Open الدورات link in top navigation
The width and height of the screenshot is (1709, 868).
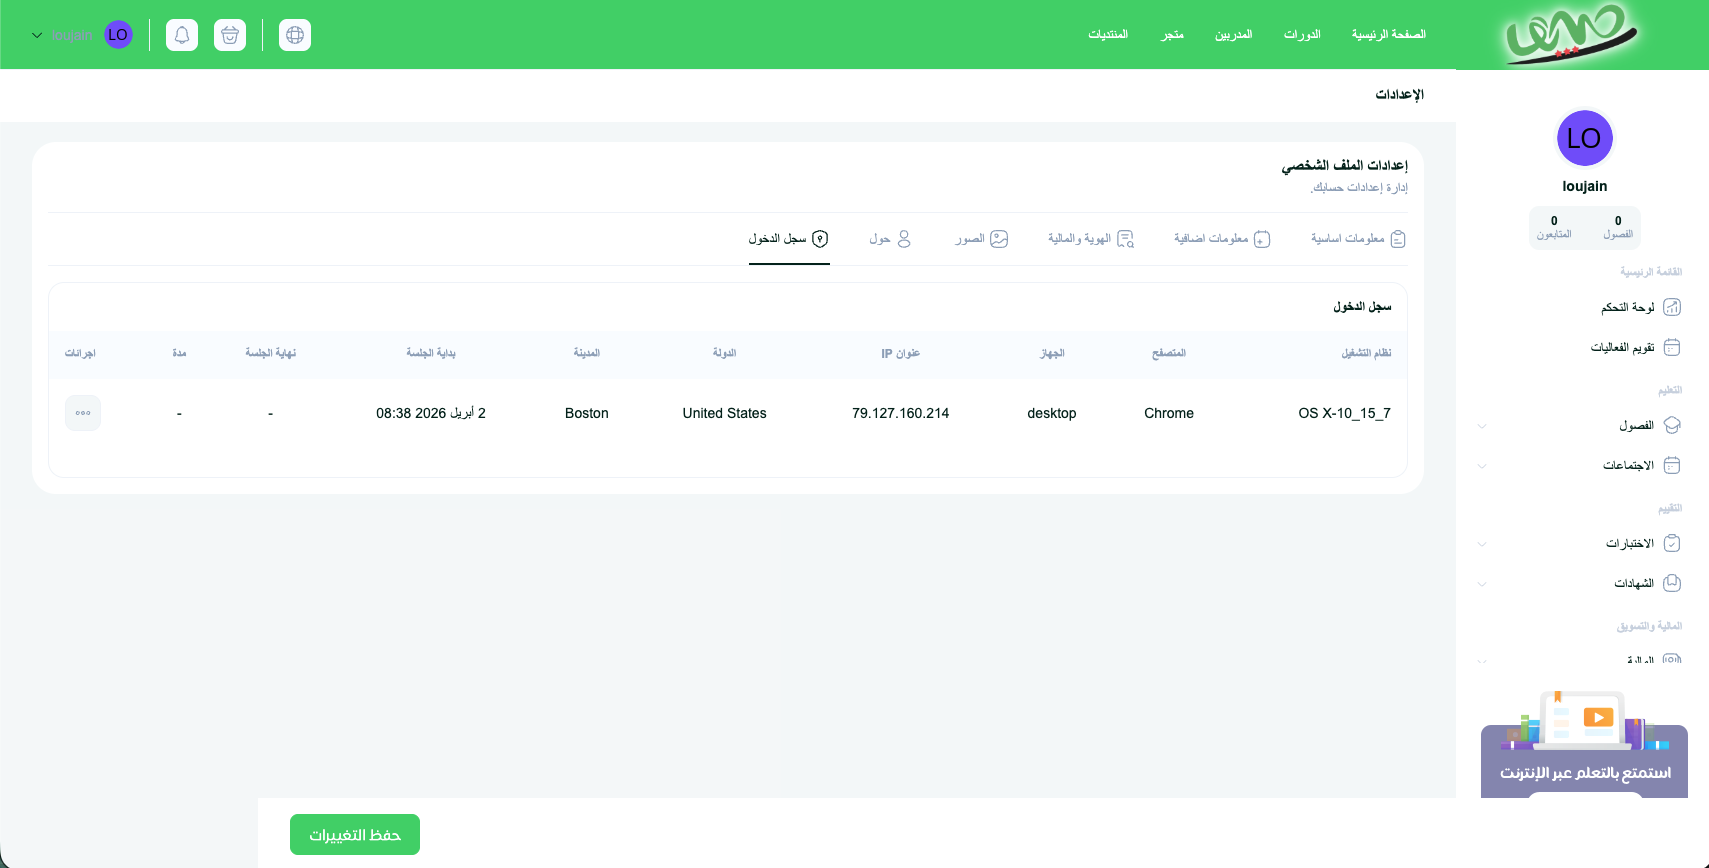point(1302,35)
